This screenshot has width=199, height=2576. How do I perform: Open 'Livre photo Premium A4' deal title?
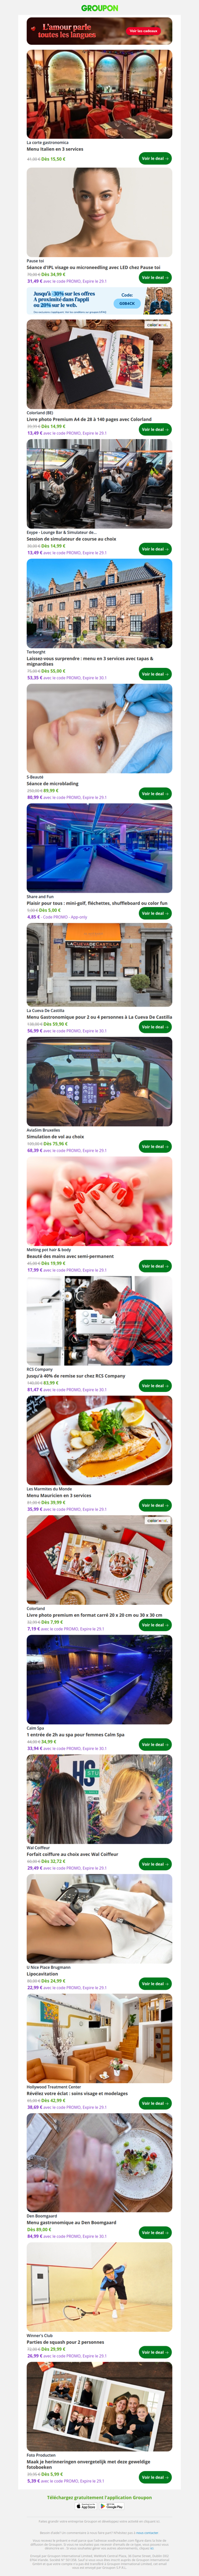coord(89,419)
